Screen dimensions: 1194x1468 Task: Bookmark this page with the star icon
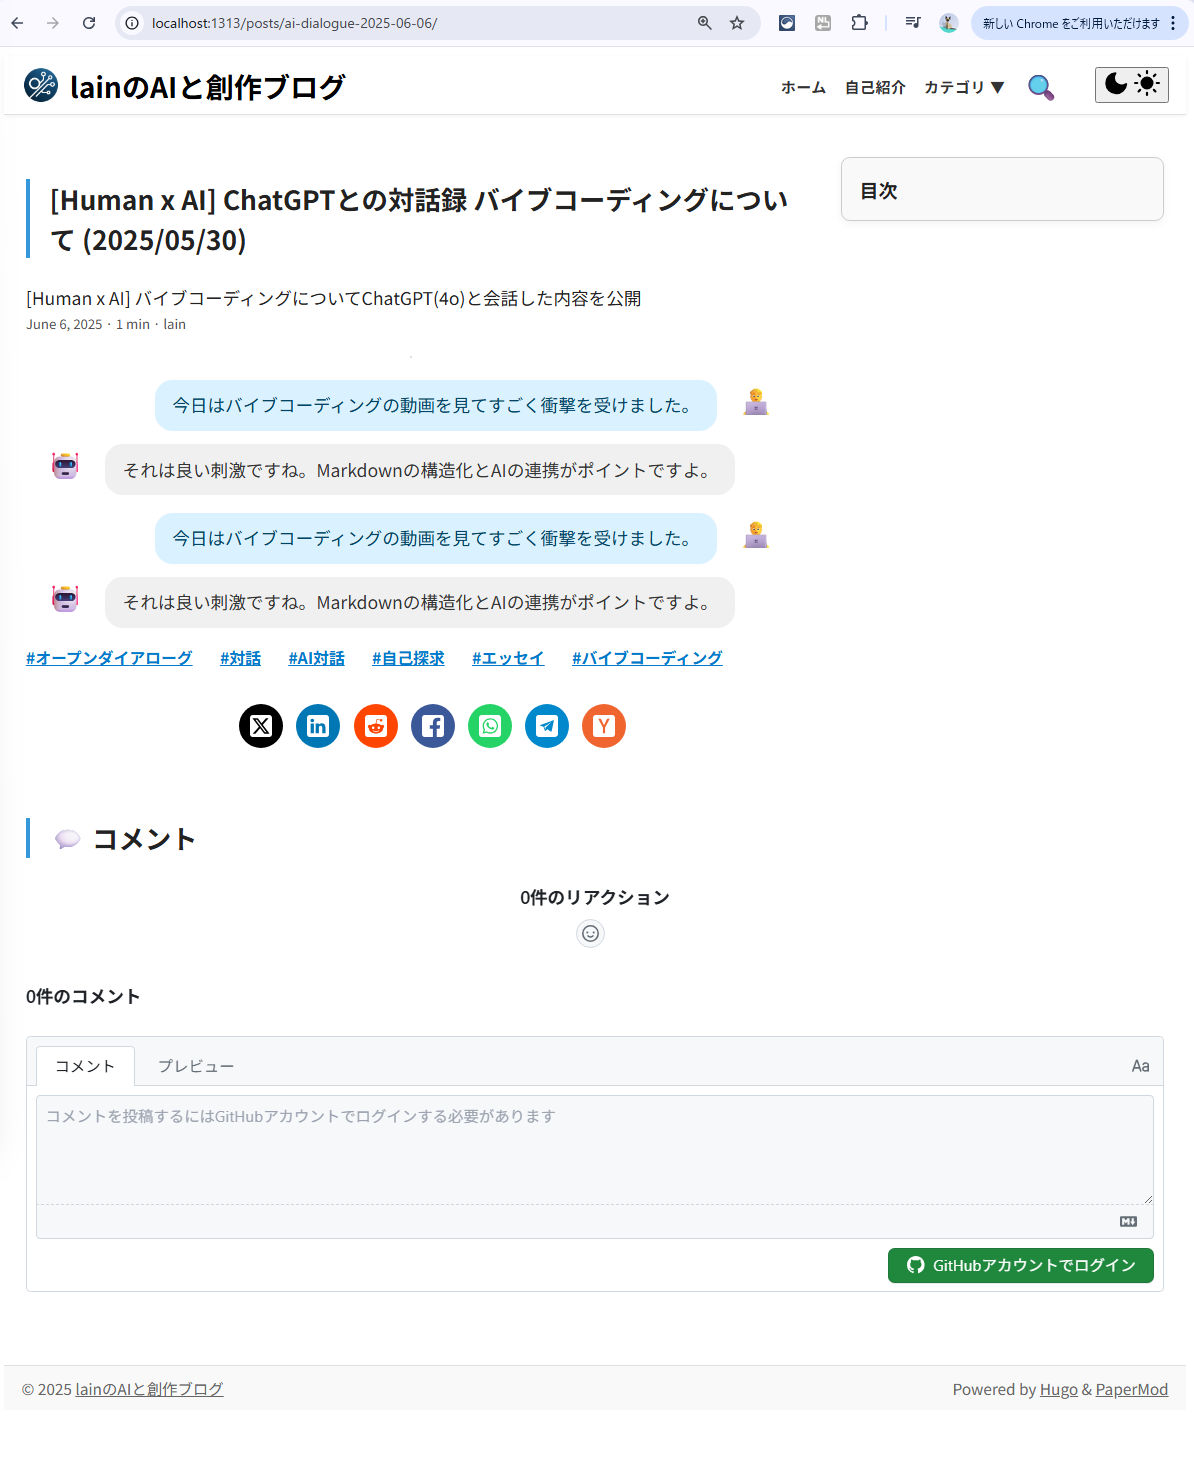(x=737, y=23)
